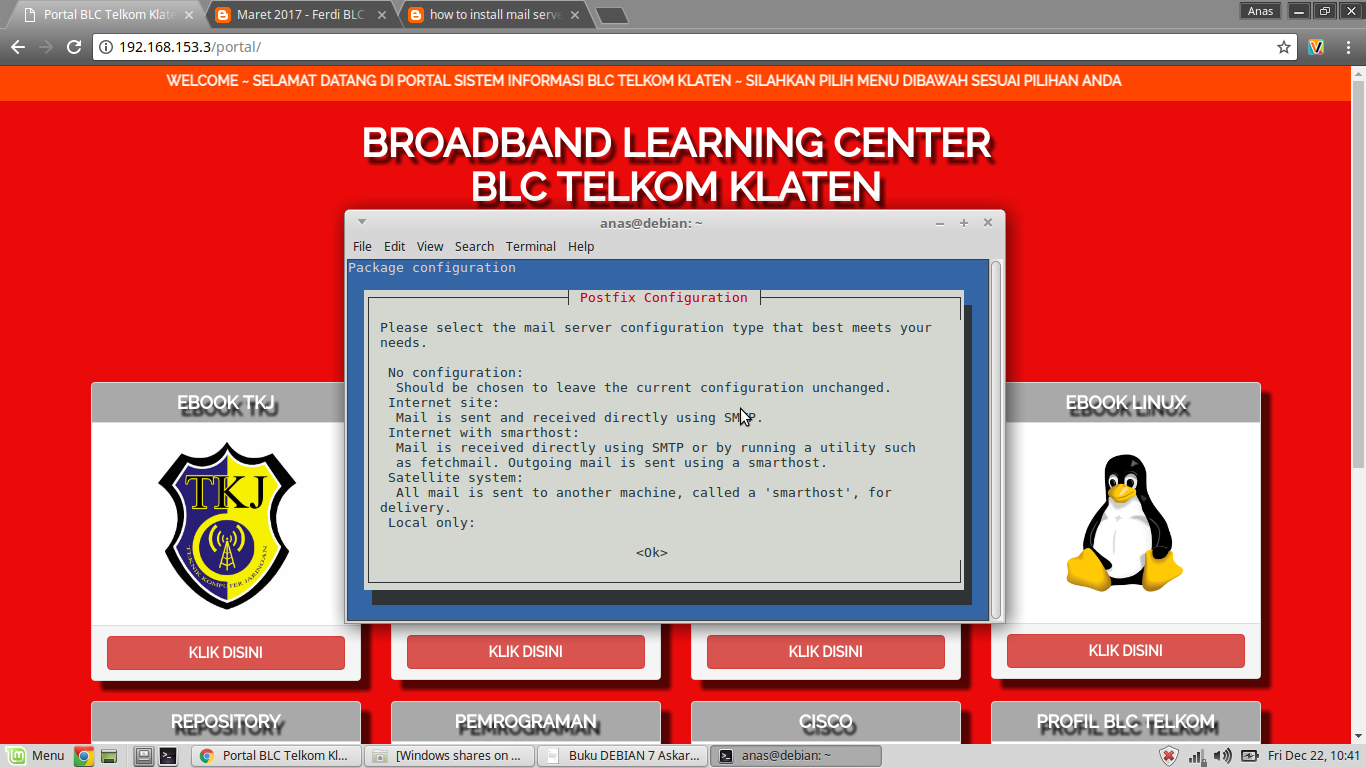
Task: Launch terminal from taskbar quick launcher
Action: (x=168, y=756)
